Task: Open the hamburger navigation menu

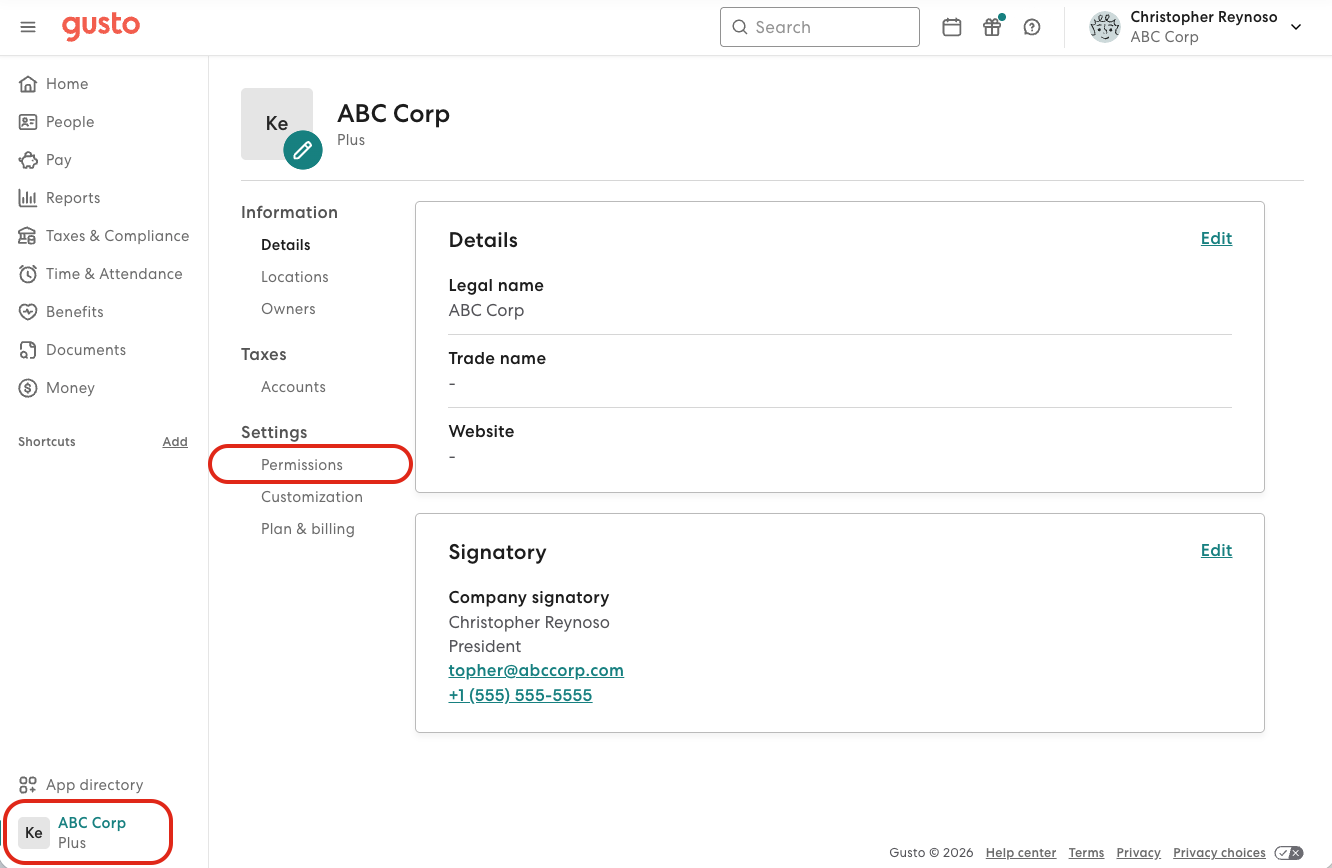Action: click(x=28, y=27)
